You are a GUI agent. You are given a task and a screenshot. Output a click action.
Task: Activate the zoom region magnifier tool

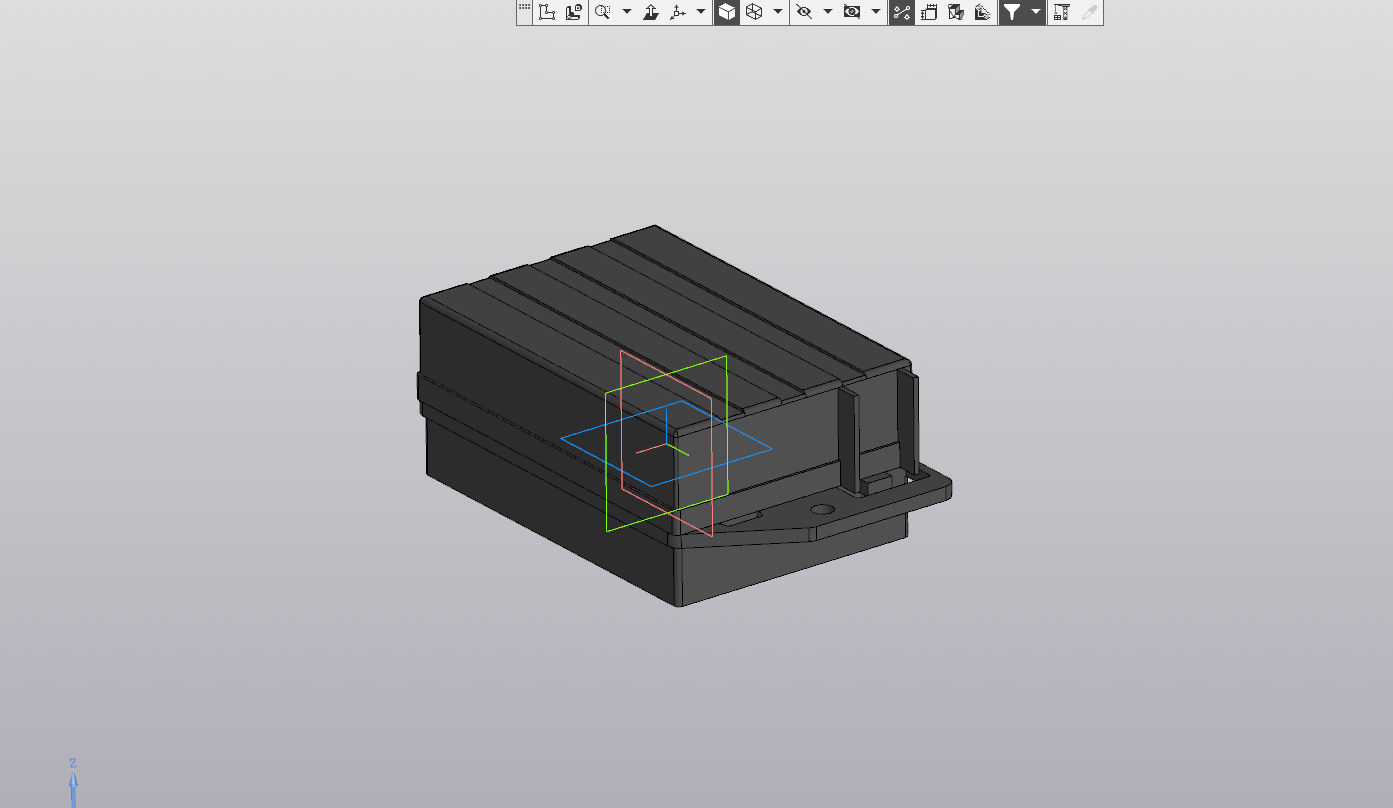pos(602,12)
